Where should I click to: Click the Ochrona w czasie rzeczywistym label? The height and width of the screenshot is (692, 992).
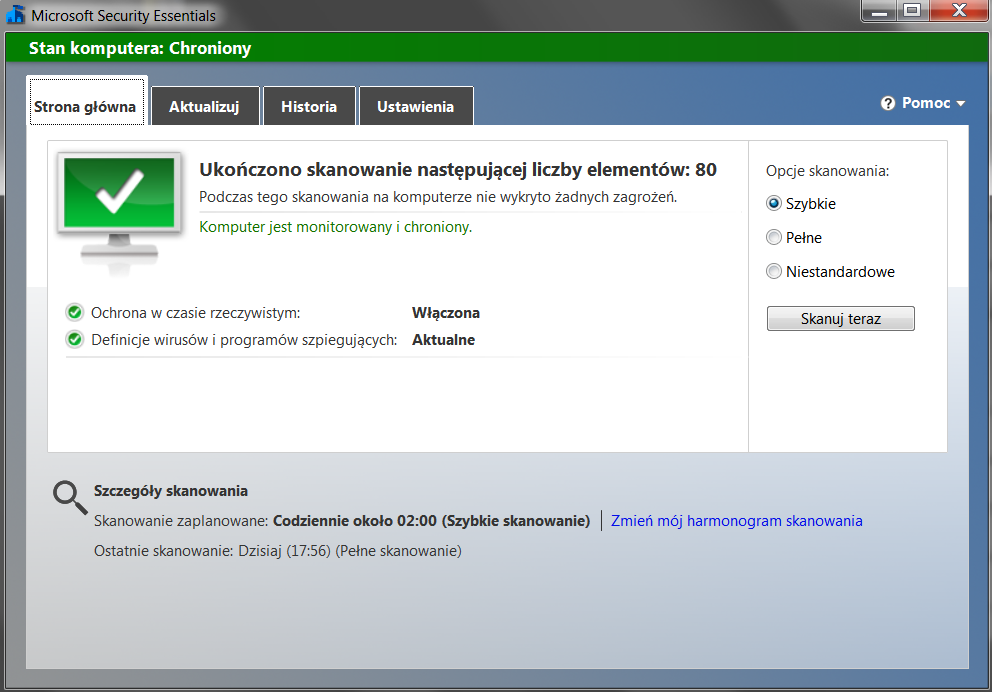(195, 313)
